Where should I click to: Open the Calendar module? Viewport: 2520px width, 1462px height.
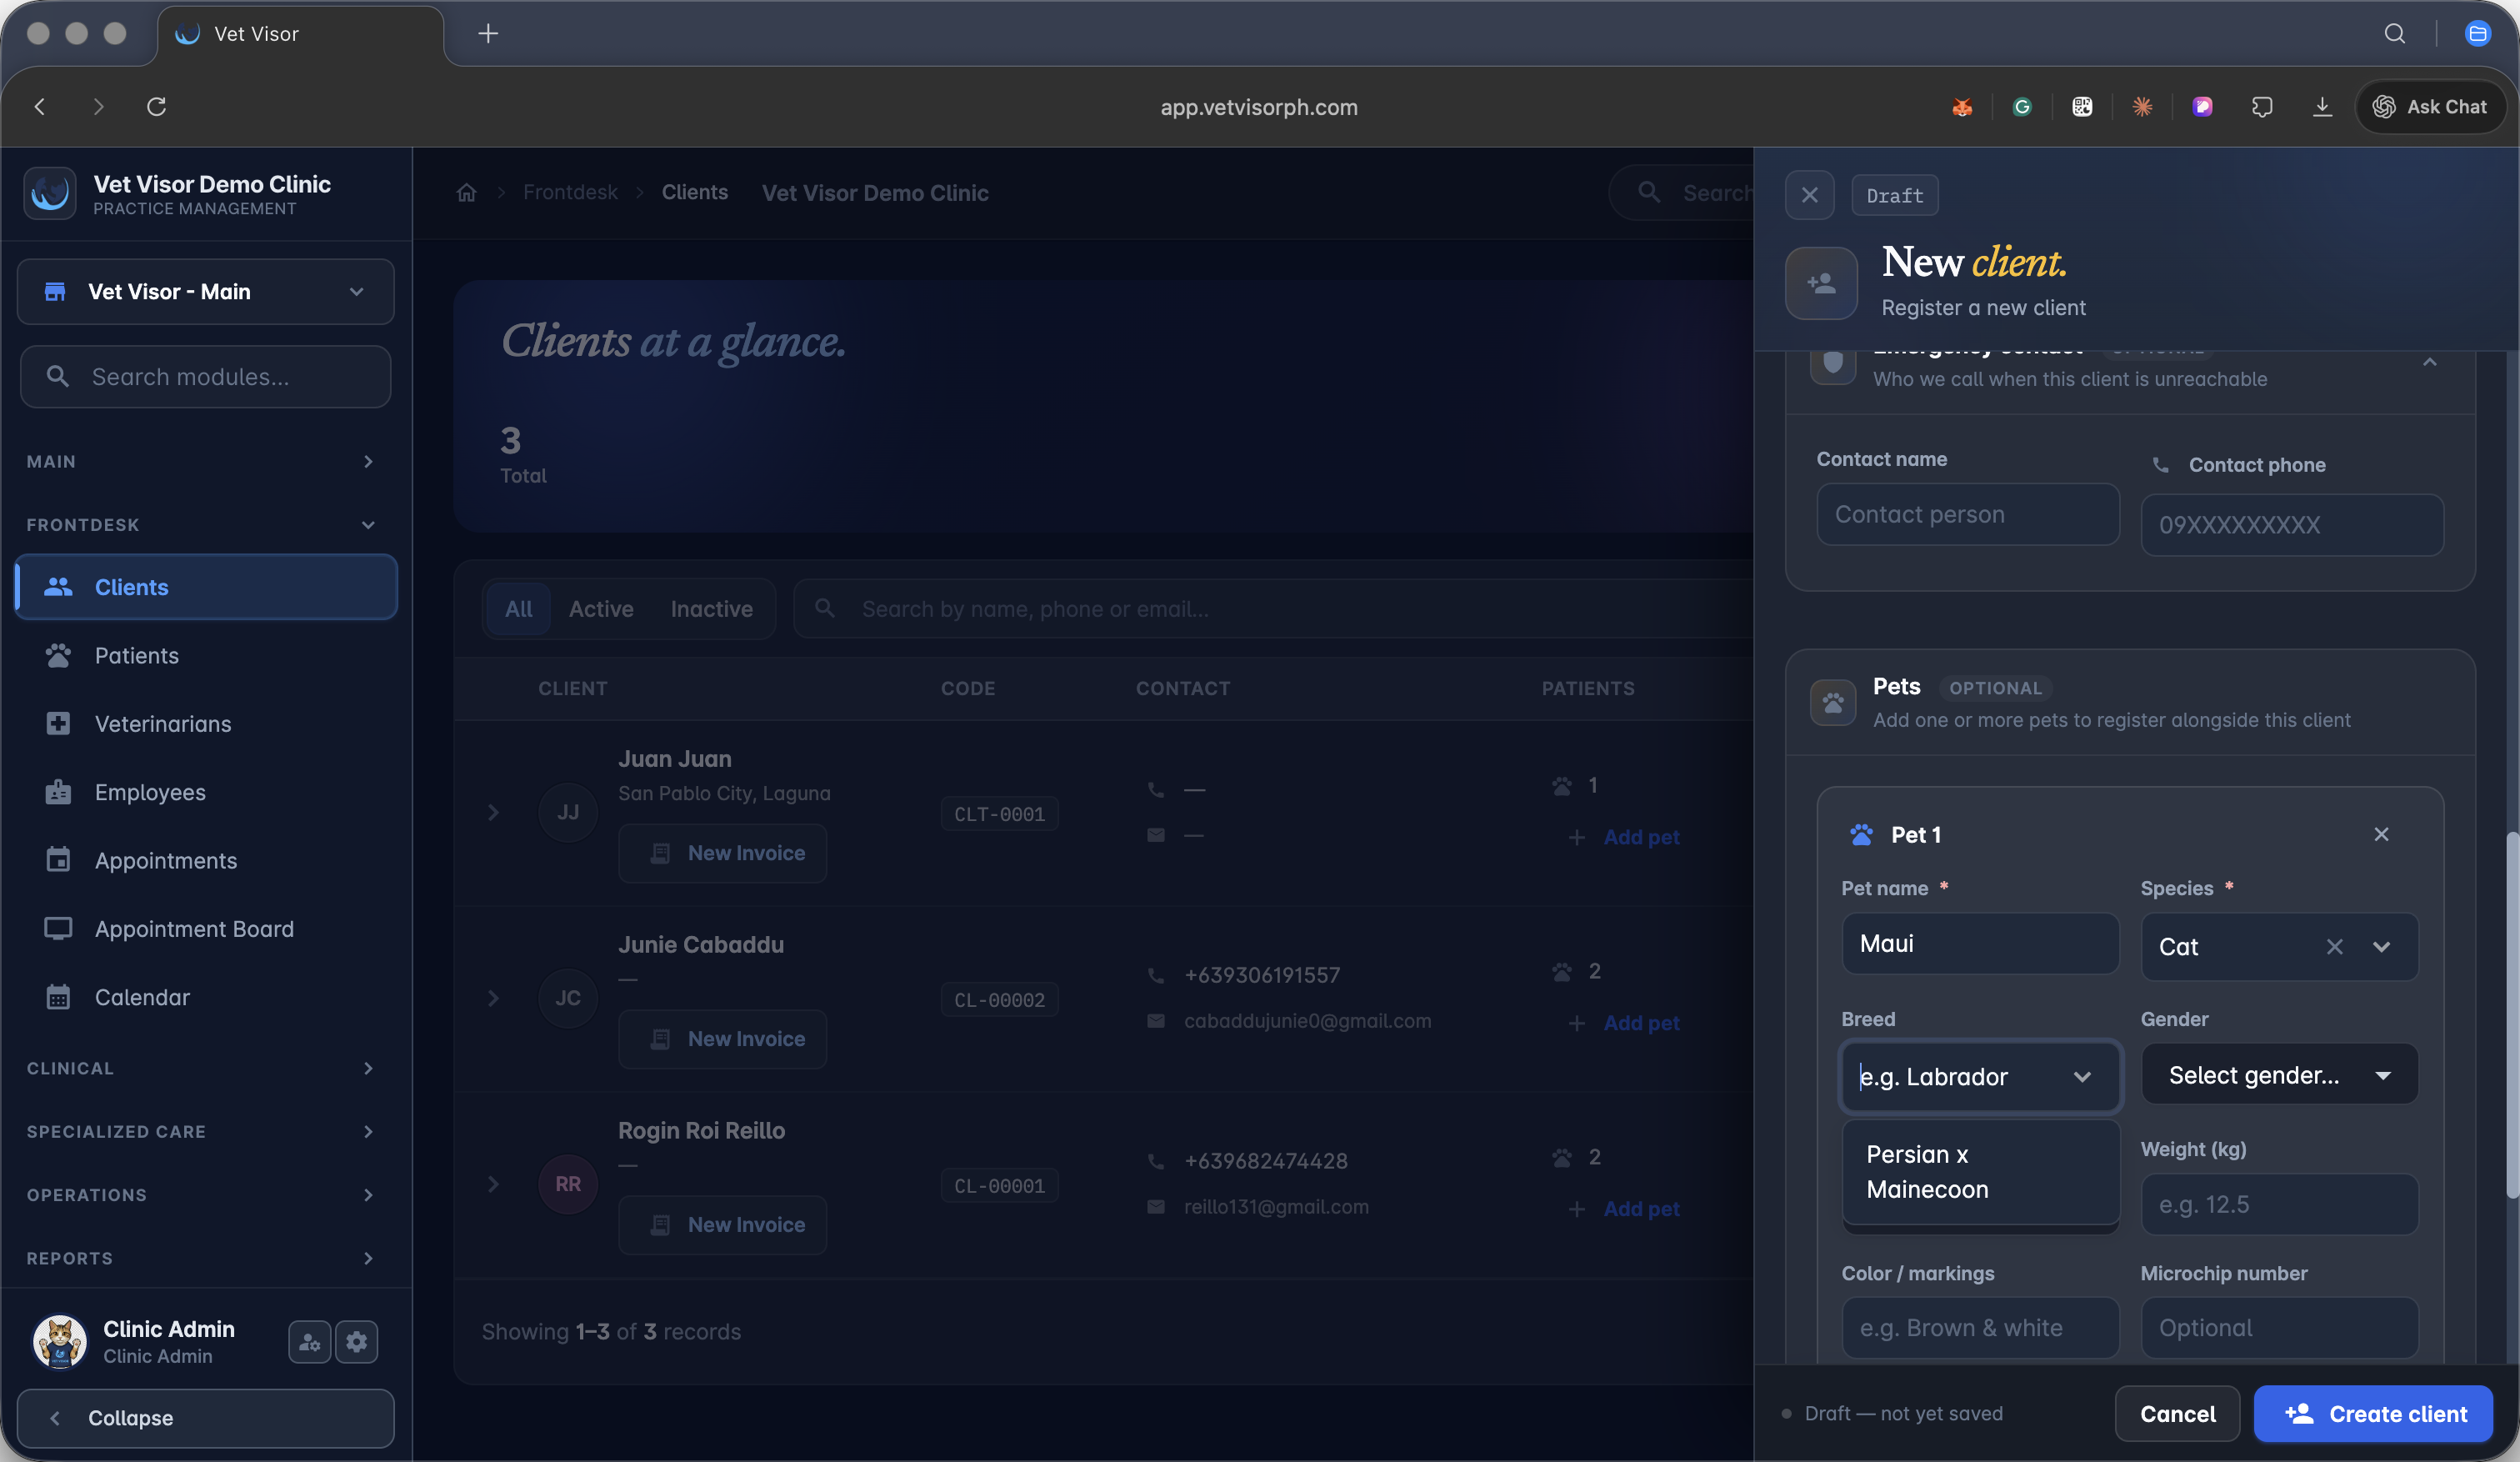coord(206,997)
